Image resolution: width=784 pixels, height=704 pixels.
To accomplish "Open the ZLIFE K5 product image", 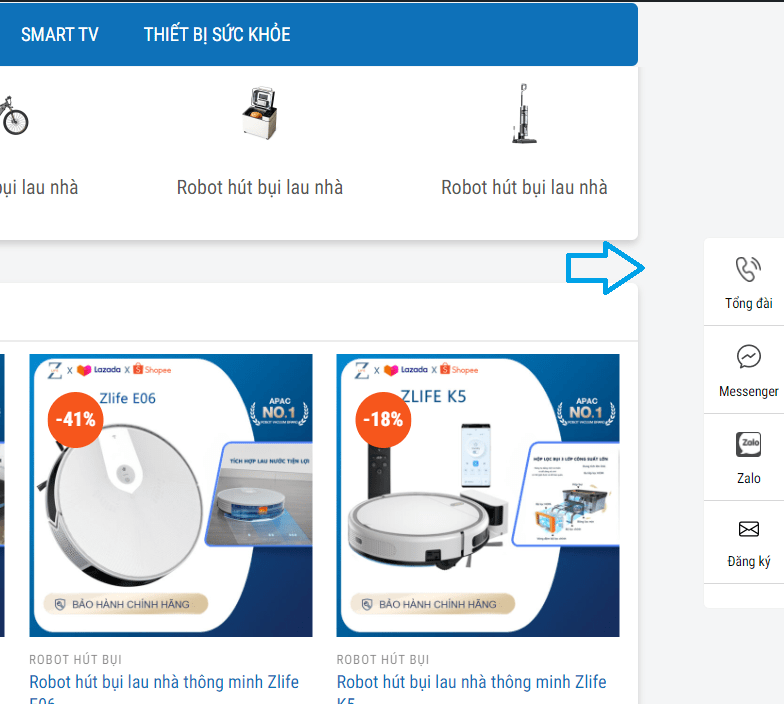I will [x=478, y=495].
